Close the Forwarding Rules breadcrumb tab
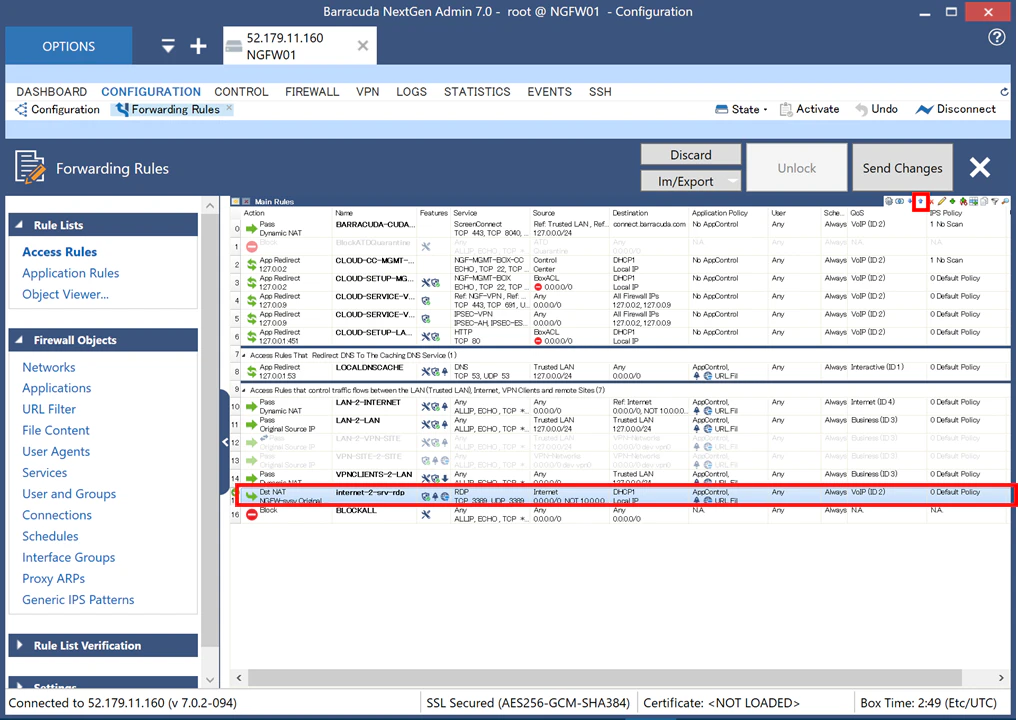The width and height of the screenshot is (1018, 720). tap(229, 108)
